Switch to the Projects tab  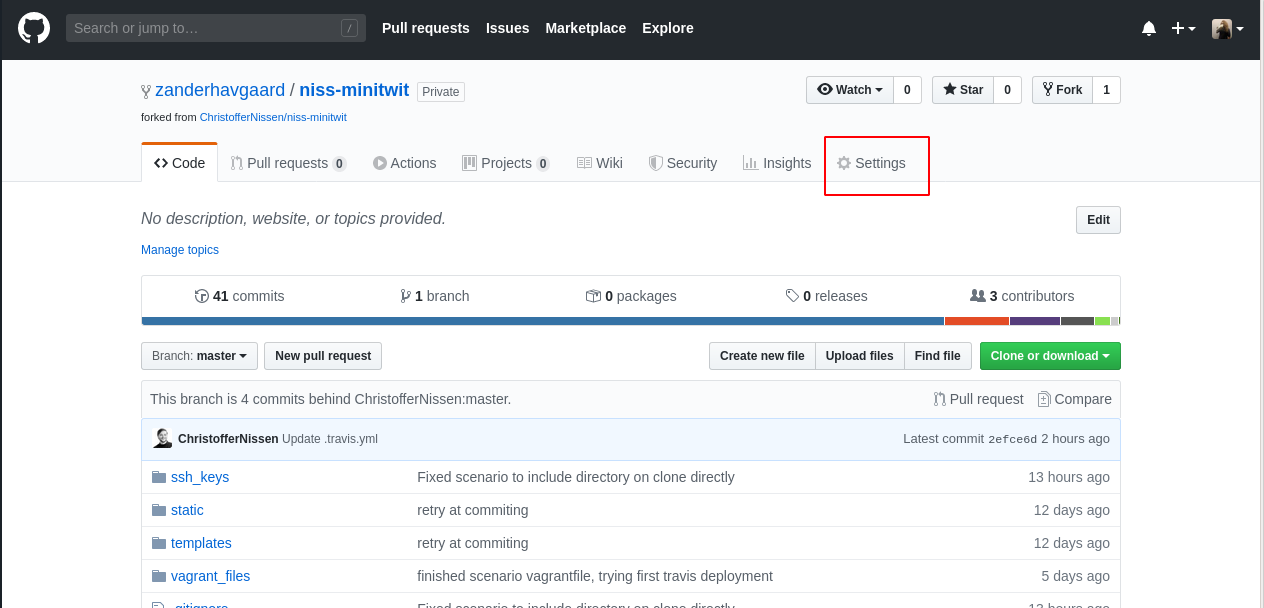click(x=505, y=163)
